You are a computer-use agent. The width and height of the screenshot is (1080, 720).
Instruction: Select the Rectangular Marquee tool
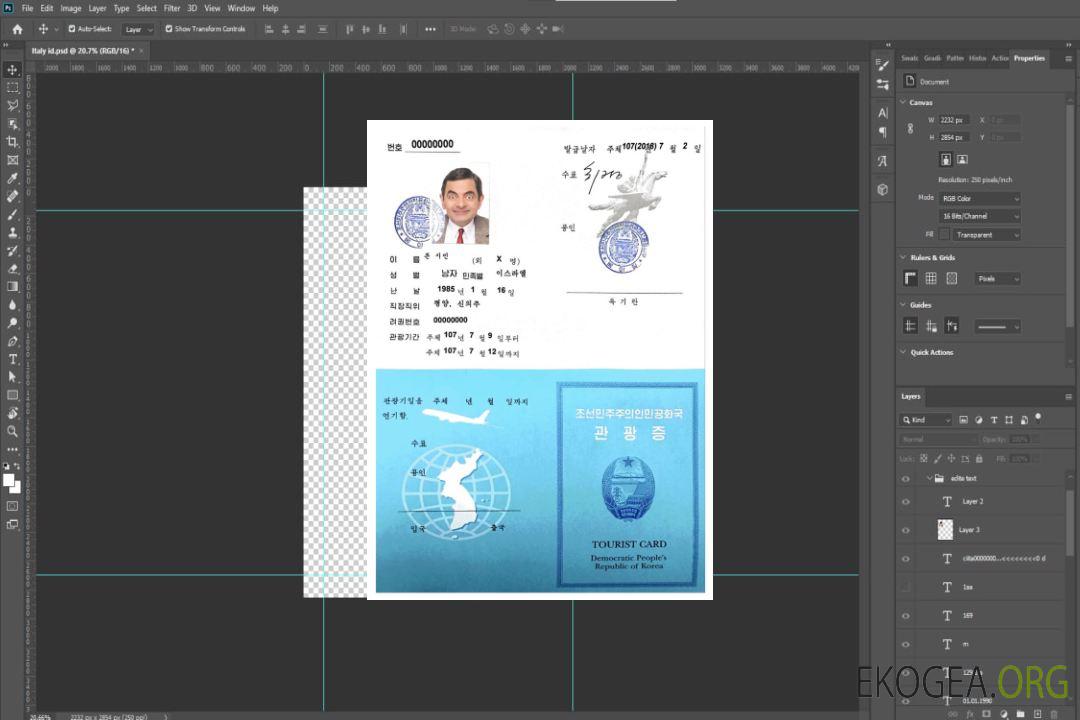click(13, 87)
